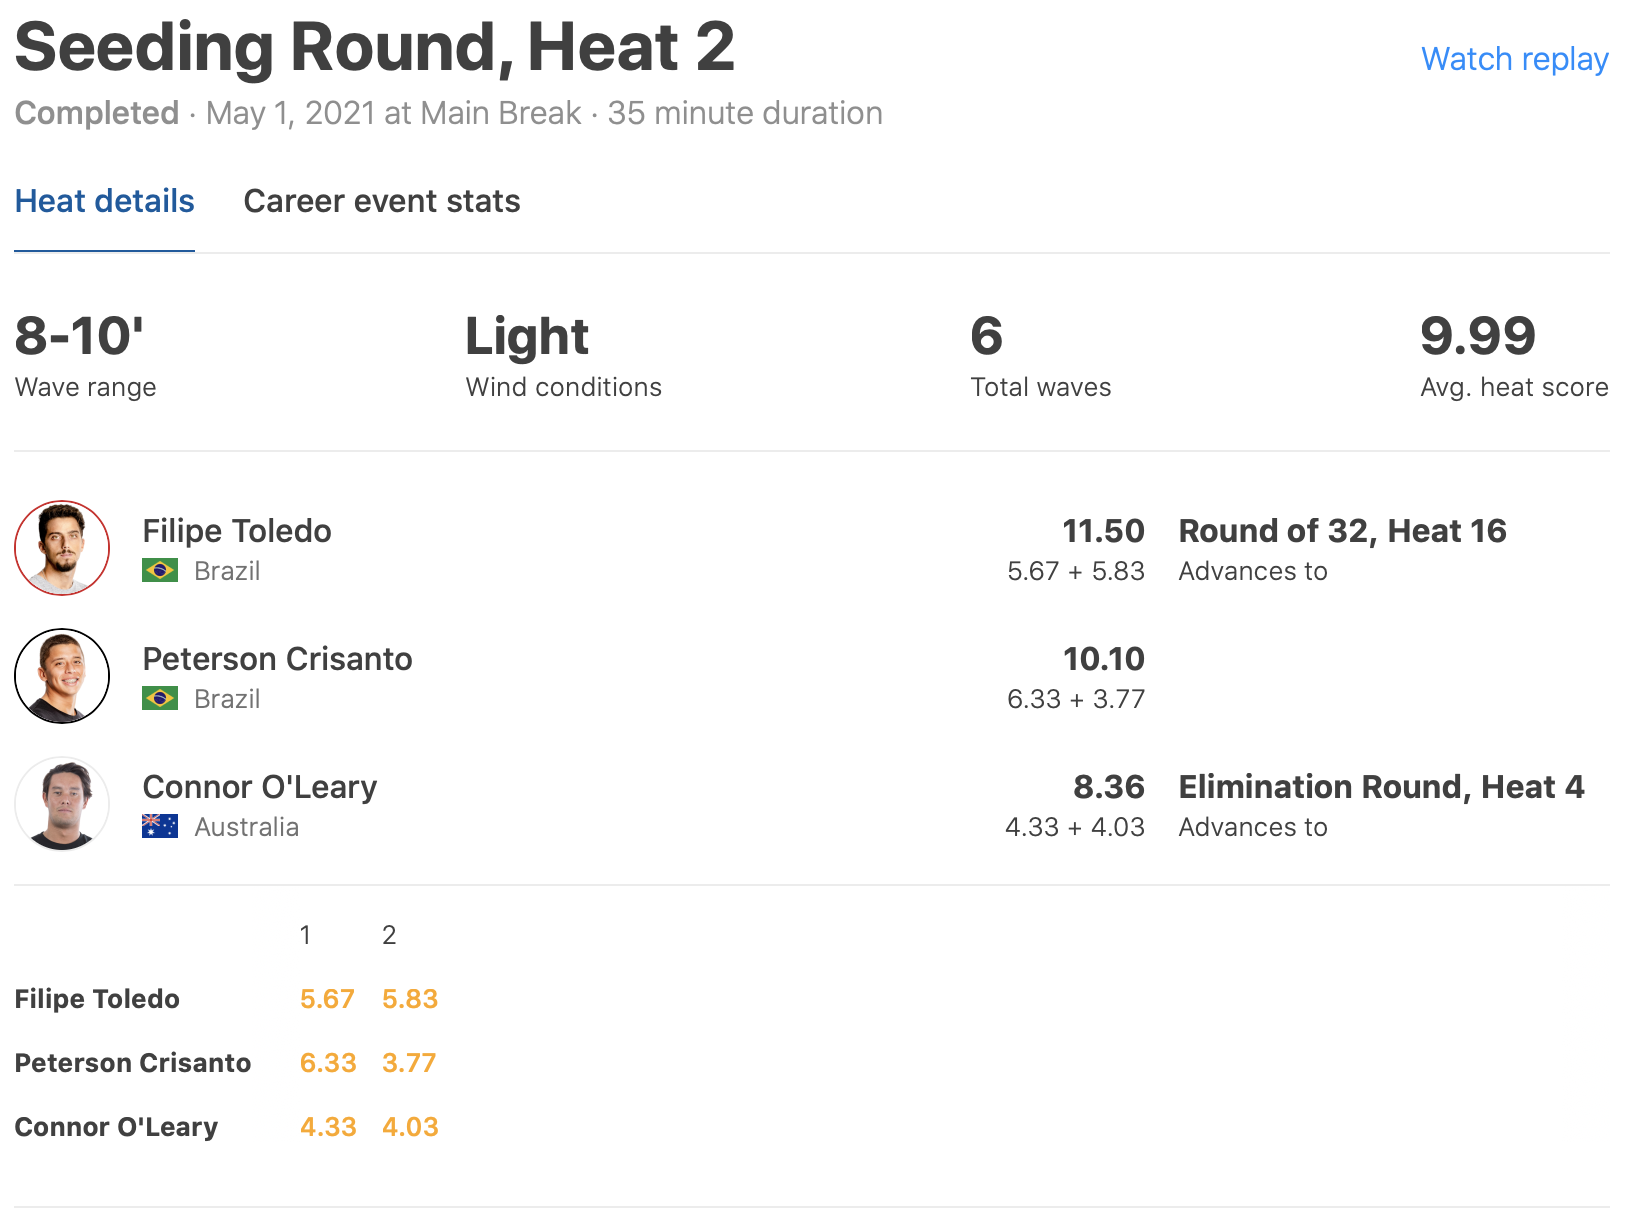This screenshot has width=1634, height=1224.
Task: Click Filipe Toledo's 11.50 heat total
Action: tap(1103, 531)
